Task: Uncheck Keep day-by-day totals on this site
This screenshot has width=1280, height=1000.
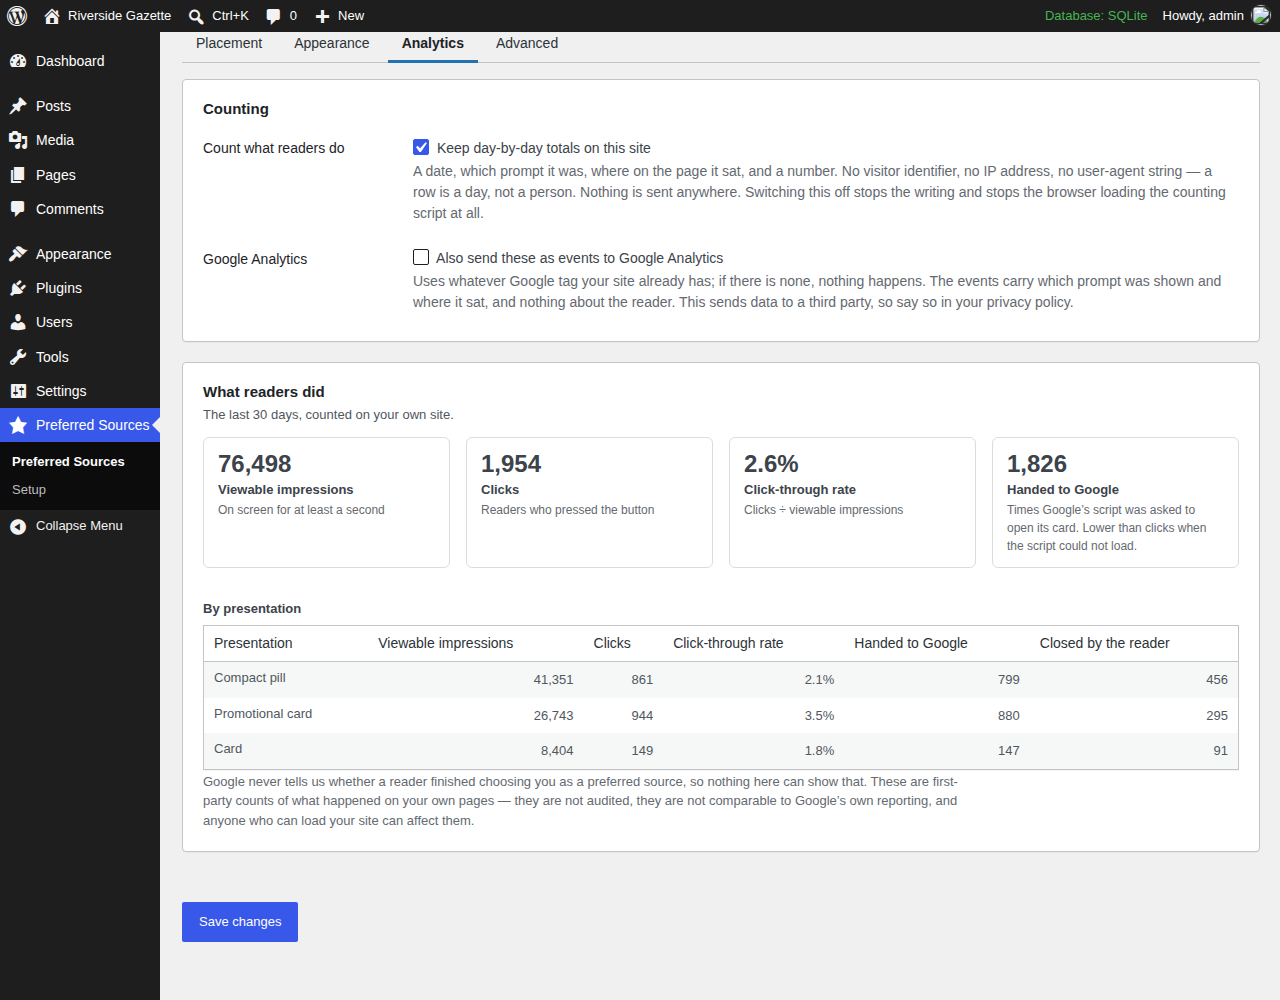Action: pyautogui.click(x=422, y=147)
